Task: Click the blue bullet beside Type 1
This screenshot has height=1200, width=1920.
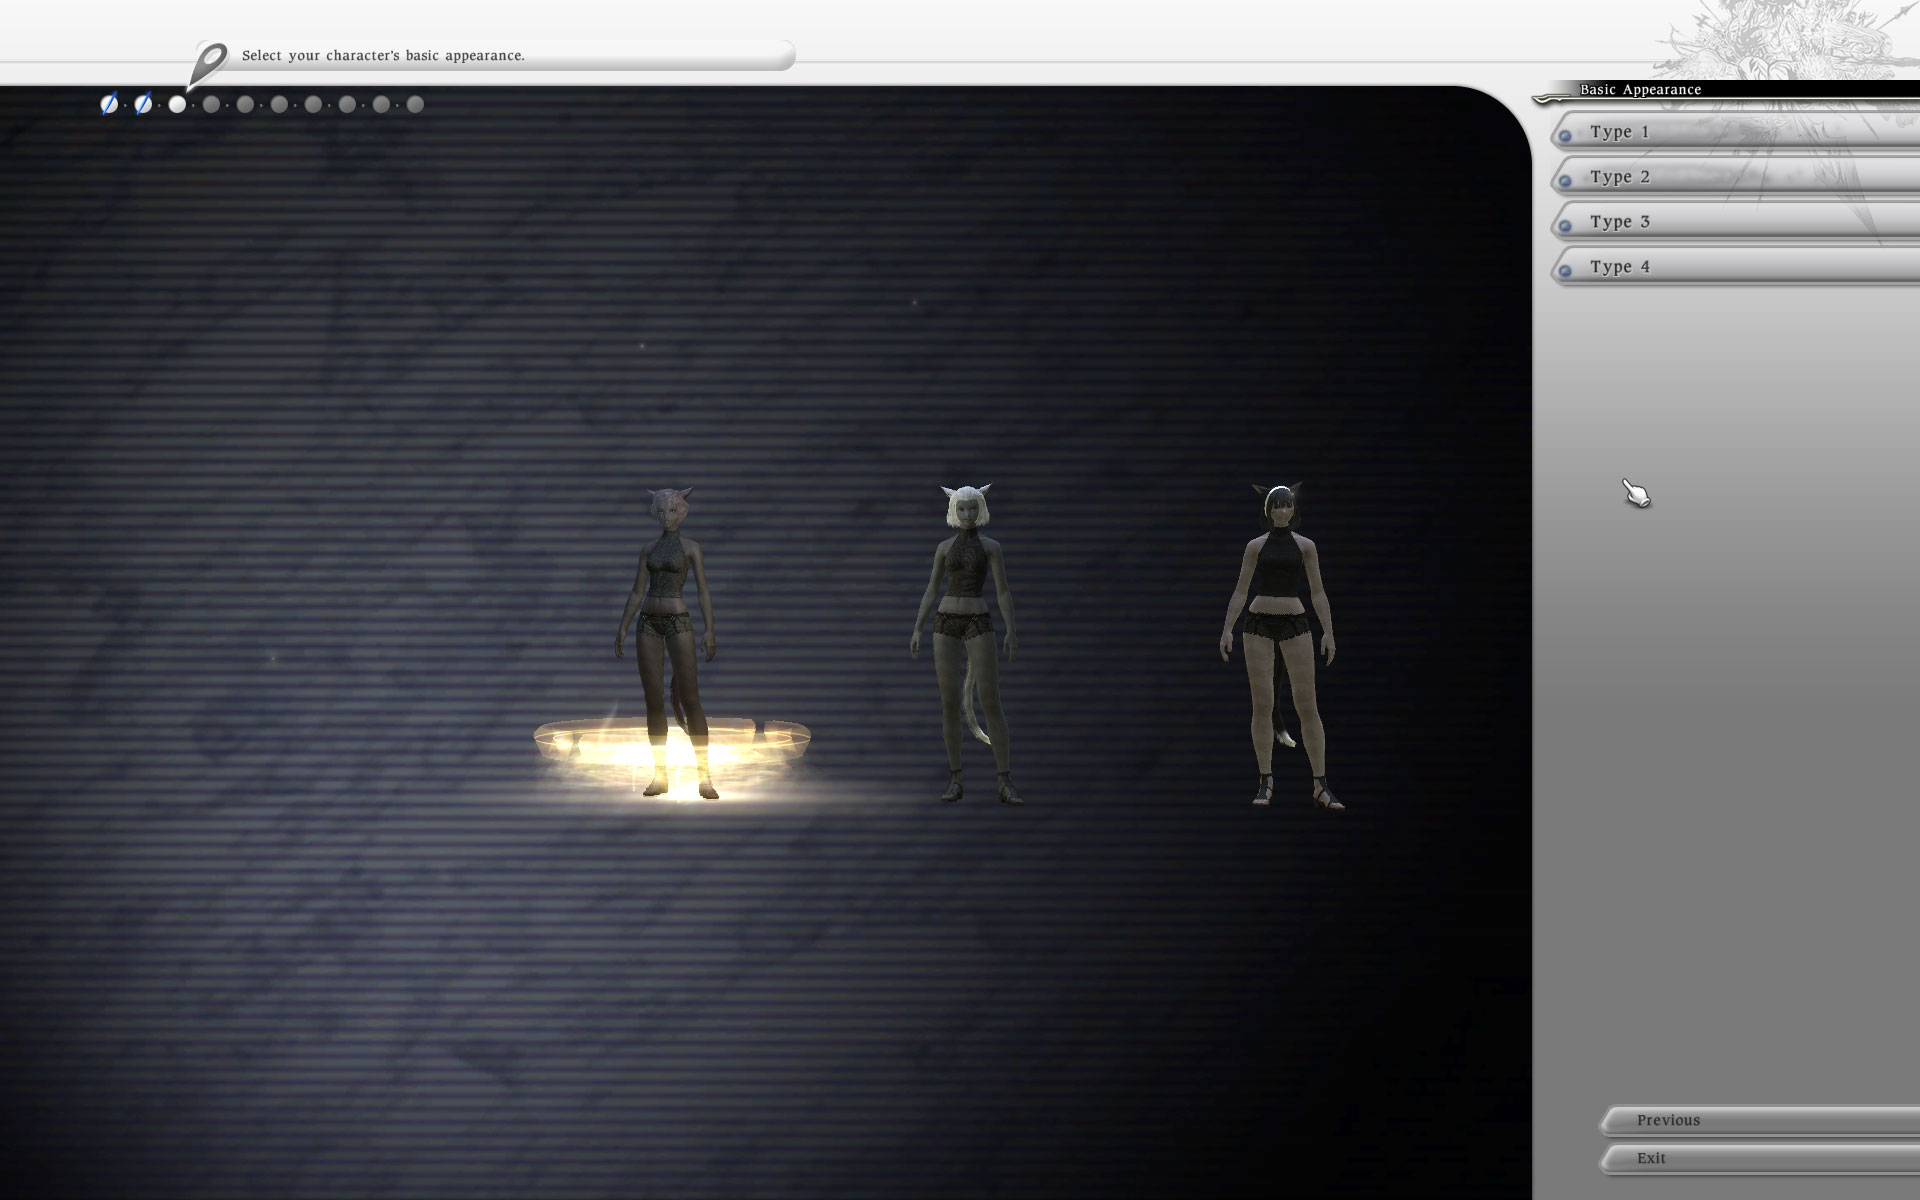Action: [1565, 135]
